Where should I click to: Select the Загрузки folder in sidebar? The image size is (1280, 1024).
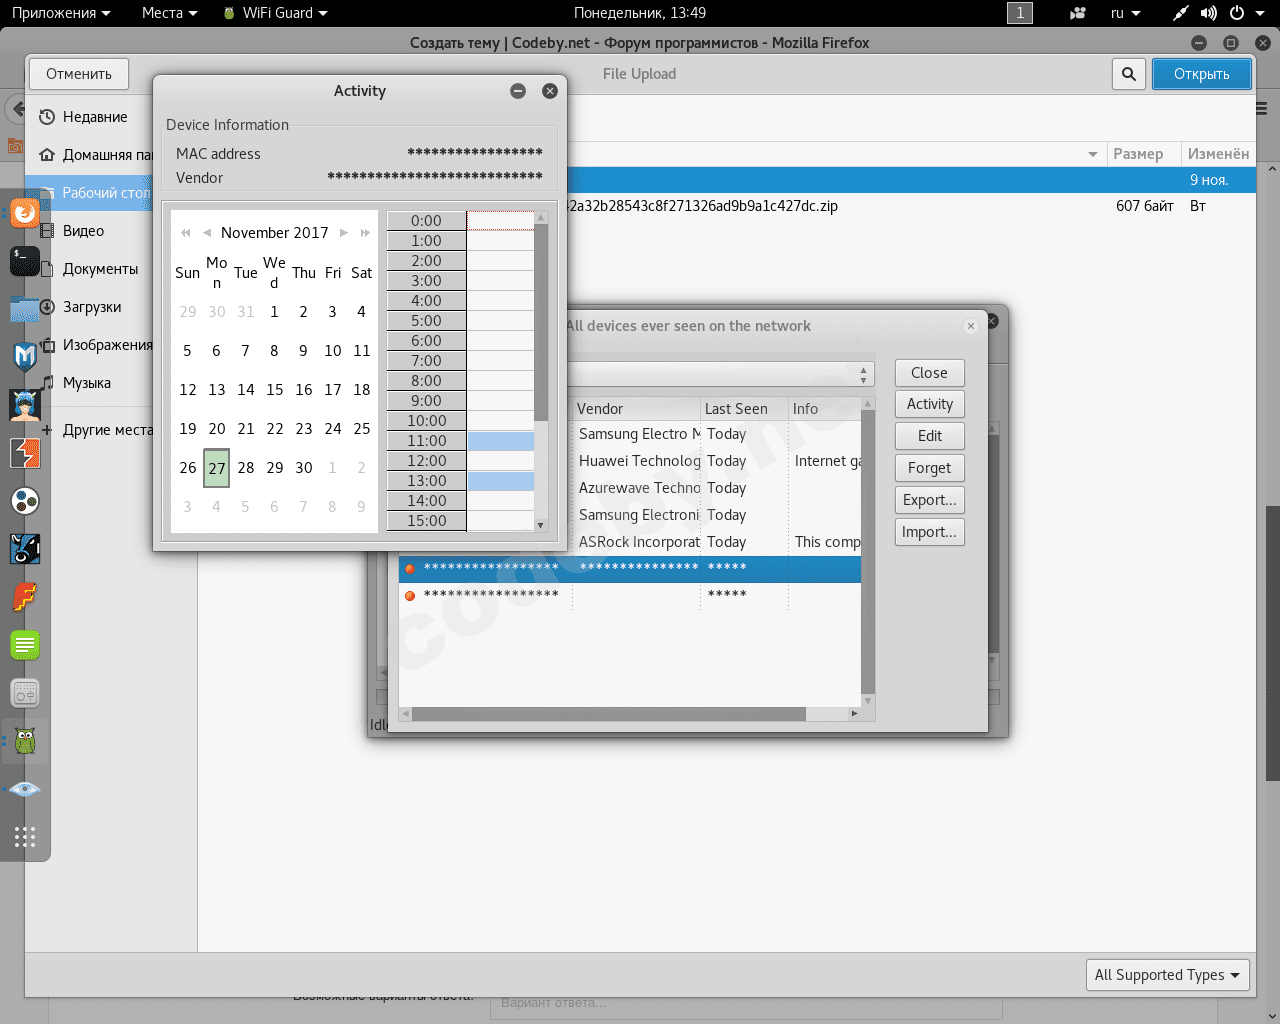click(92, 307)
